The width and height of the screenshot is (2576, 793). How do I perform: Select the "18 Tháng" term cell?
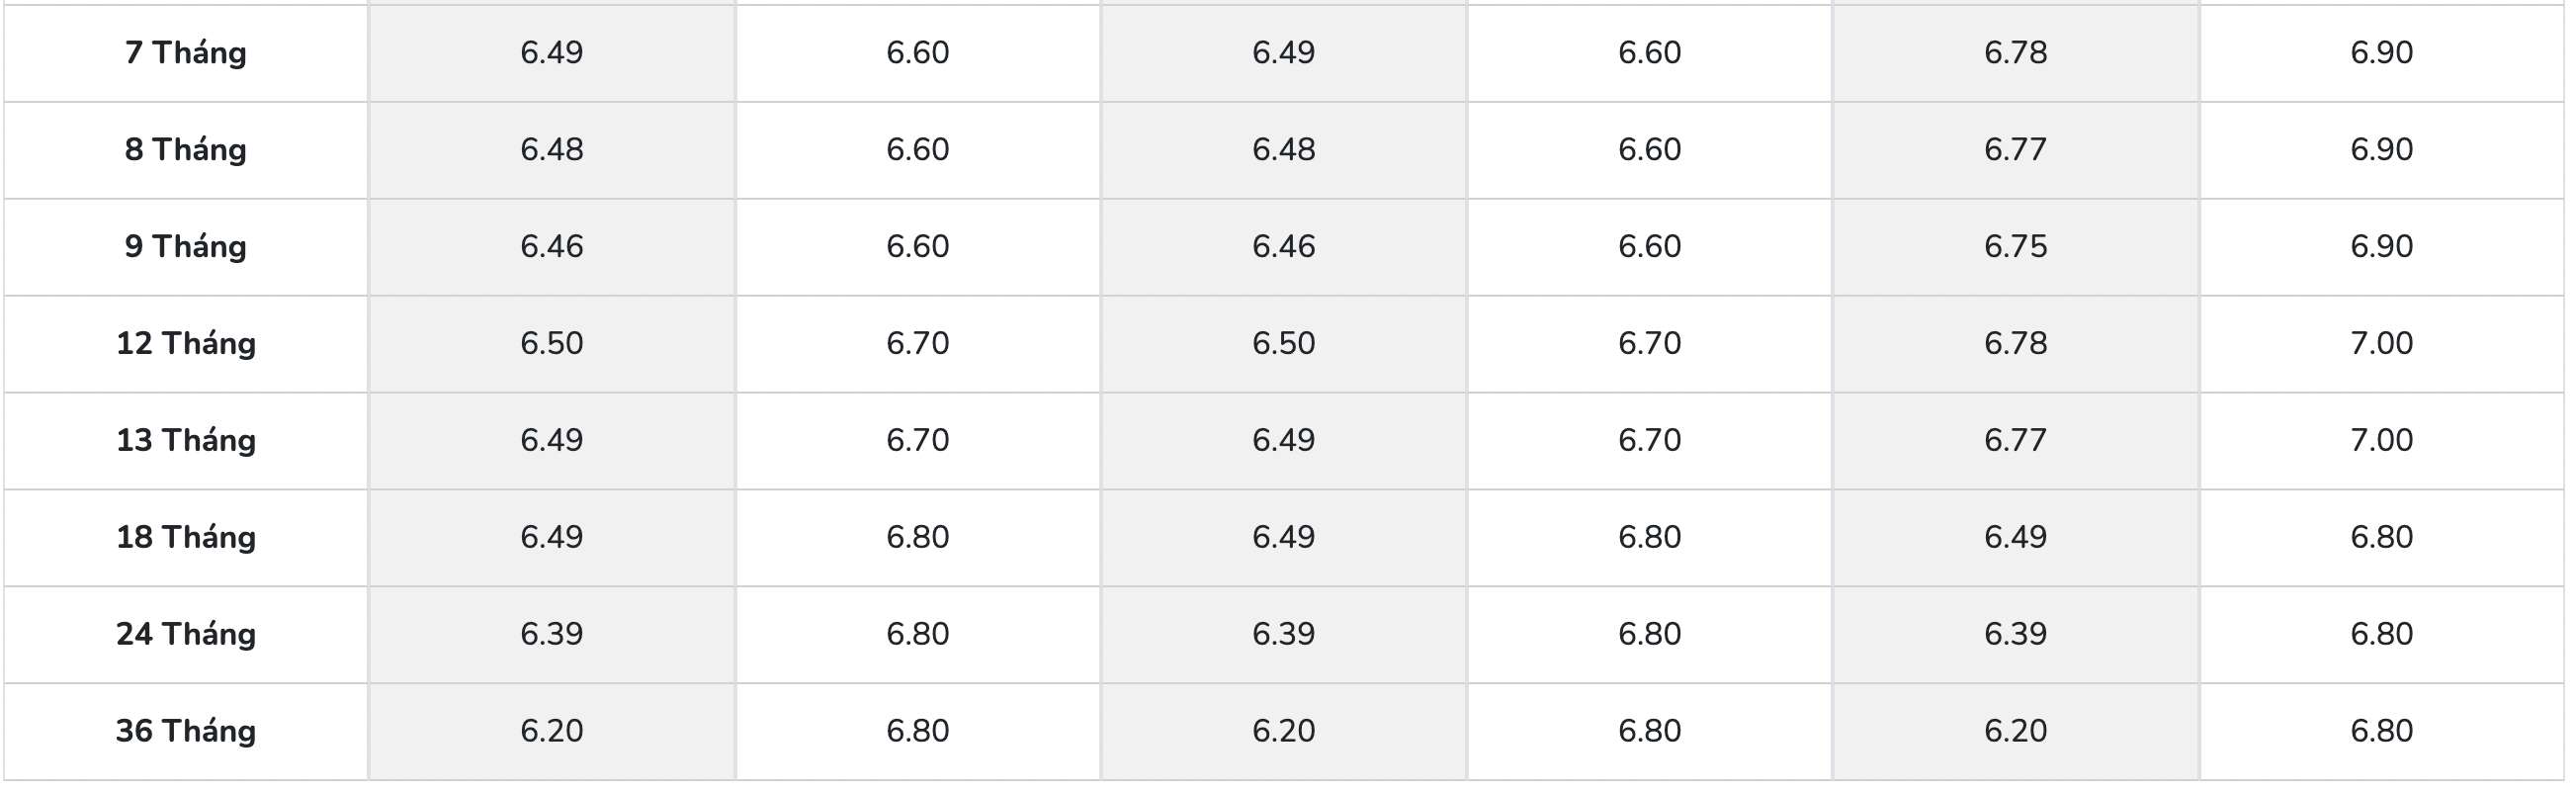[185, 537]
